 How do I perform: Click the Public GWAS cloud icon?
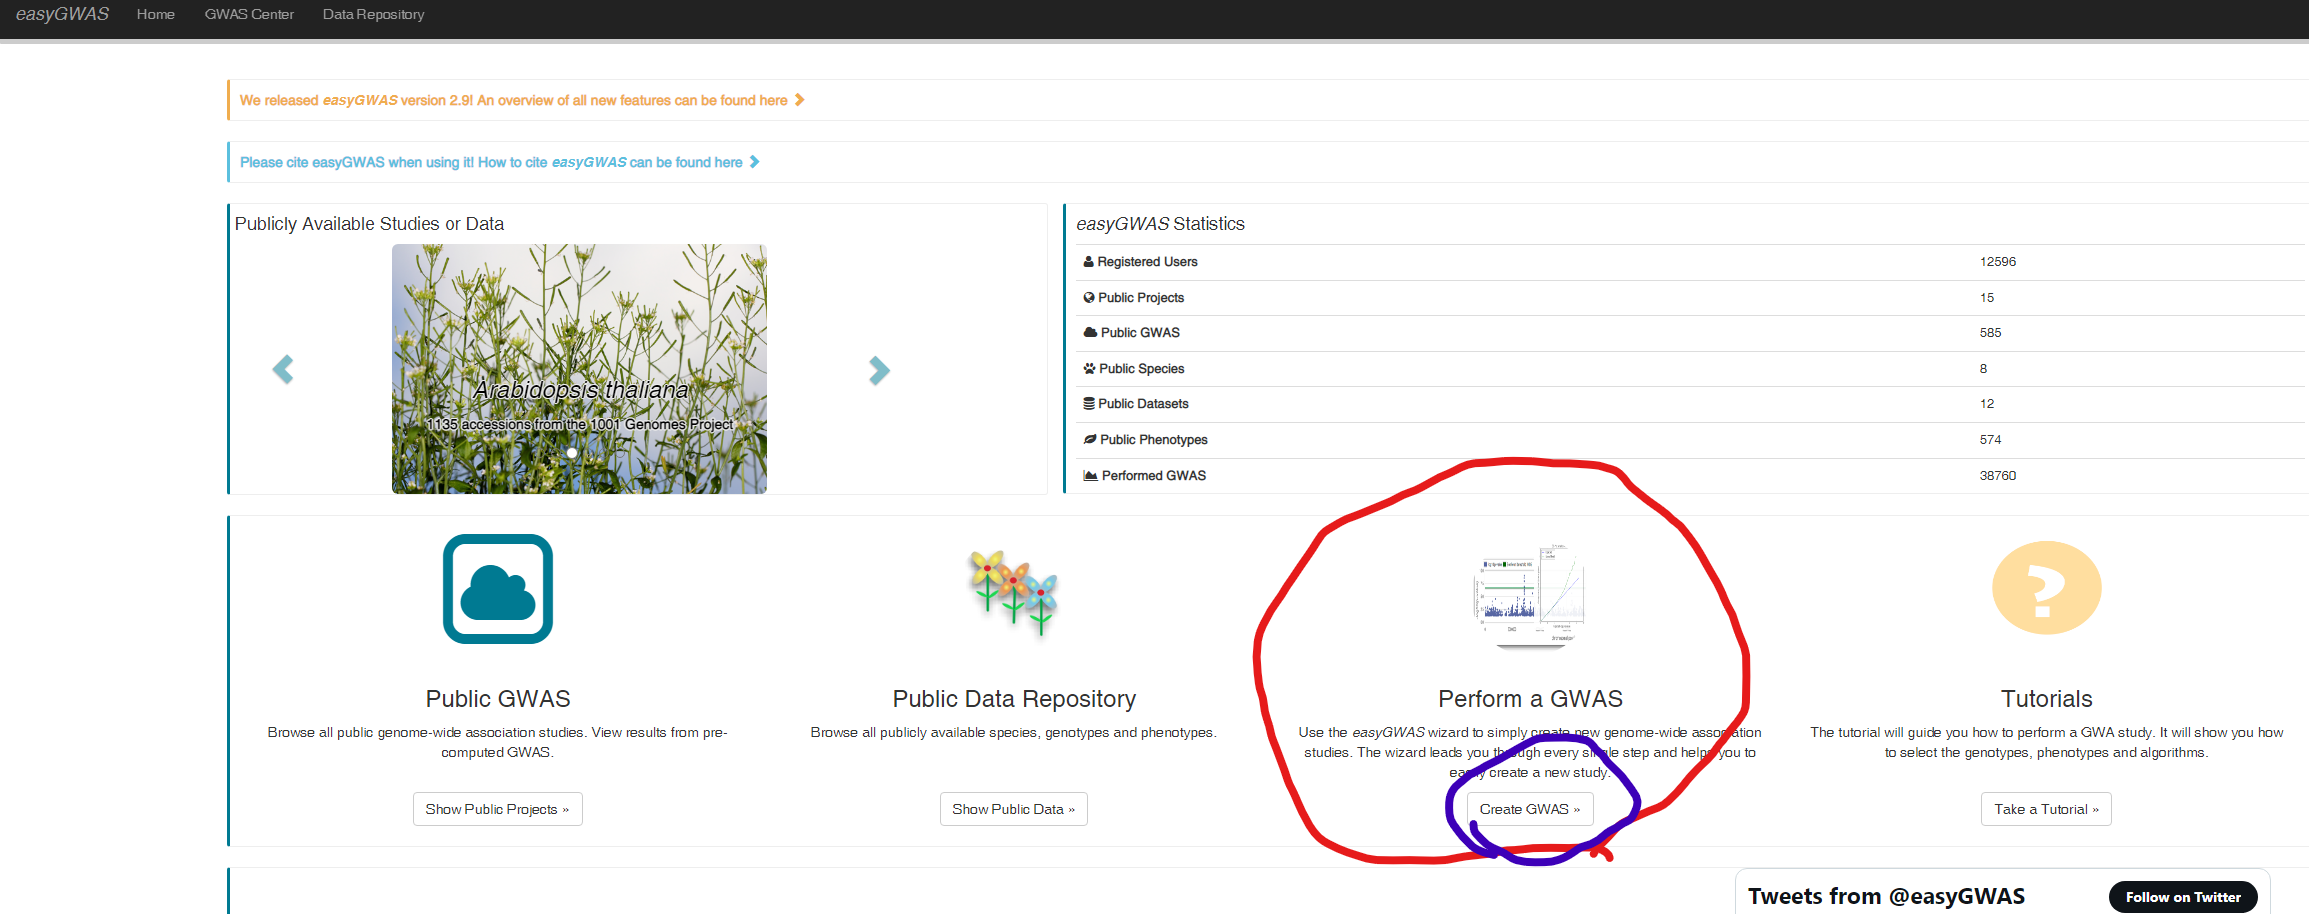[x=498, y=589]
